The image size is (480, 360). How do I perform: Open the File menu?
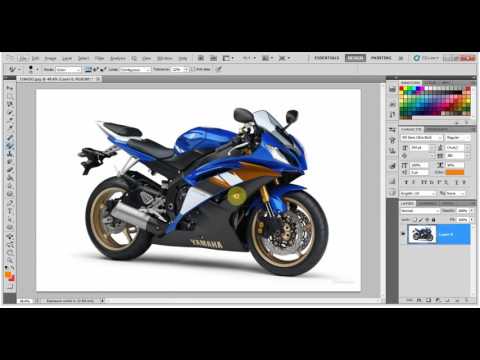click(23, 58)
